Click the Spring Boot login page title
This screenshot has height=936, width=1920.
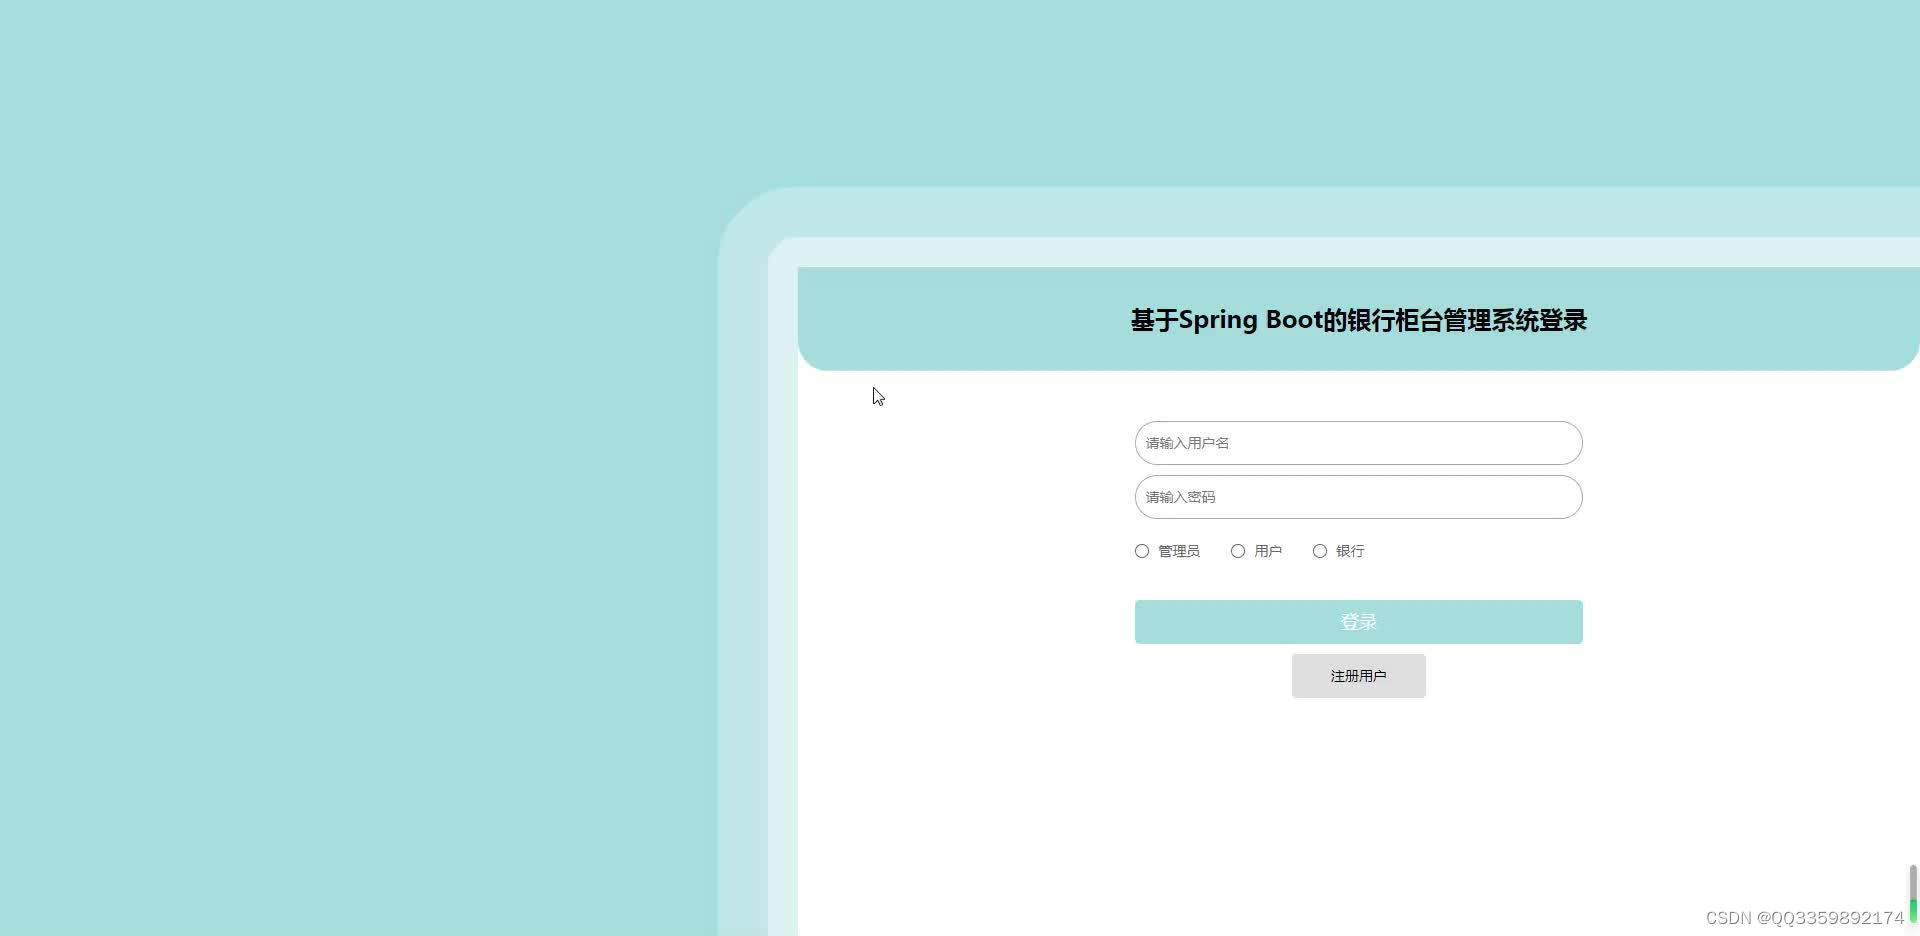click(x=1358, y=320)
